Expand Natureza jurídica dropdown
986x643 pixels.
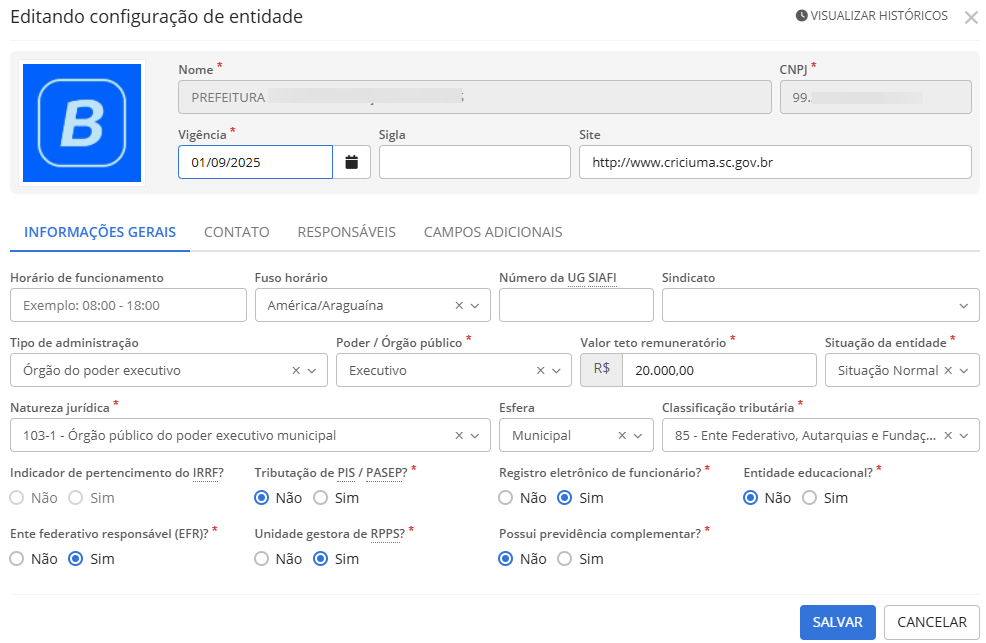[x=475, y=436]
